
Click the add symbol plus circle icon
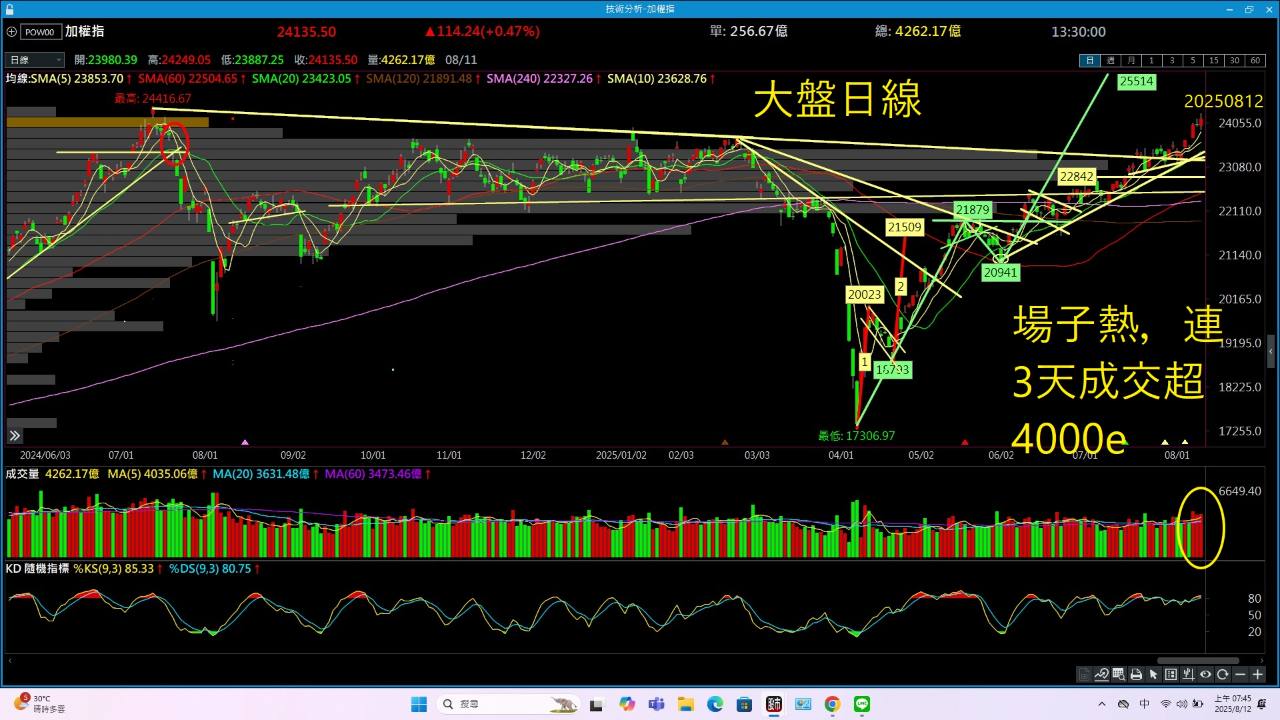coord(10,31)
